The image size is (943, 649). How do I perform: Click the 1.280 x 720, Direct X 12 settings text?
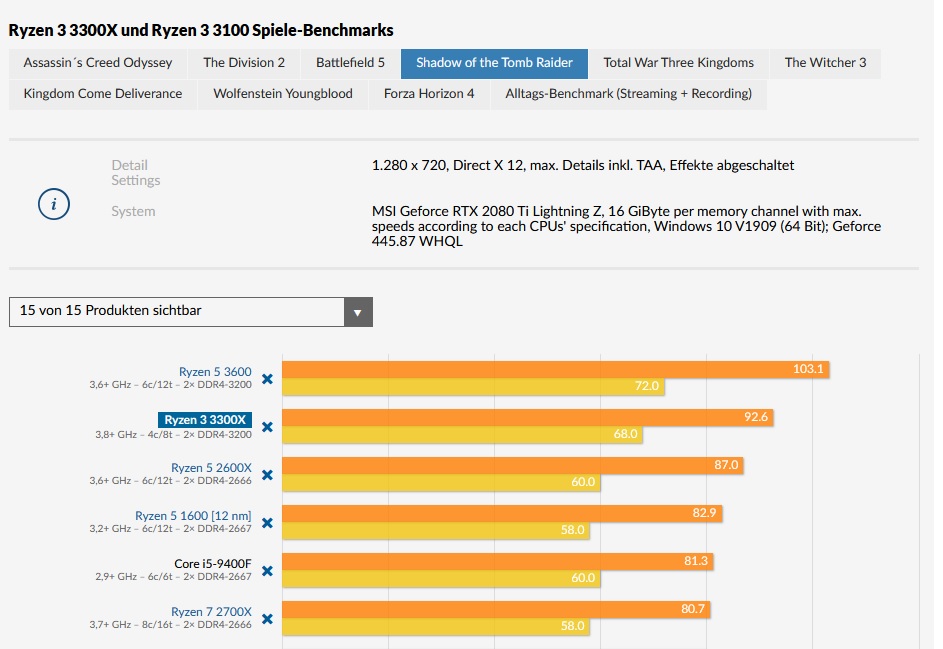[583, 165]
